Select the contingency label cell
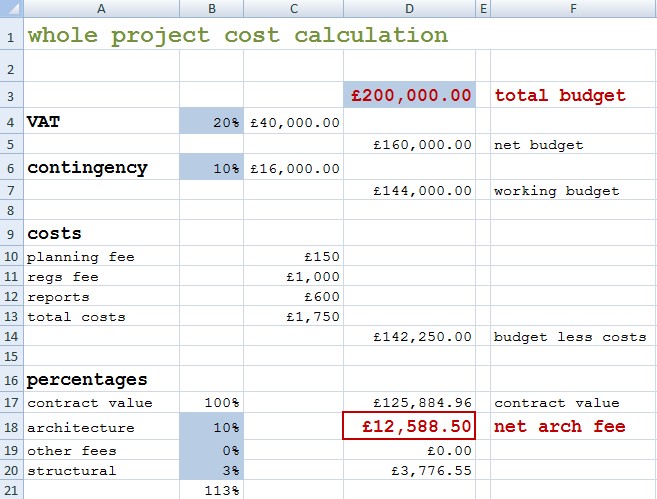The image size is (657, 499). click(101, 168)
